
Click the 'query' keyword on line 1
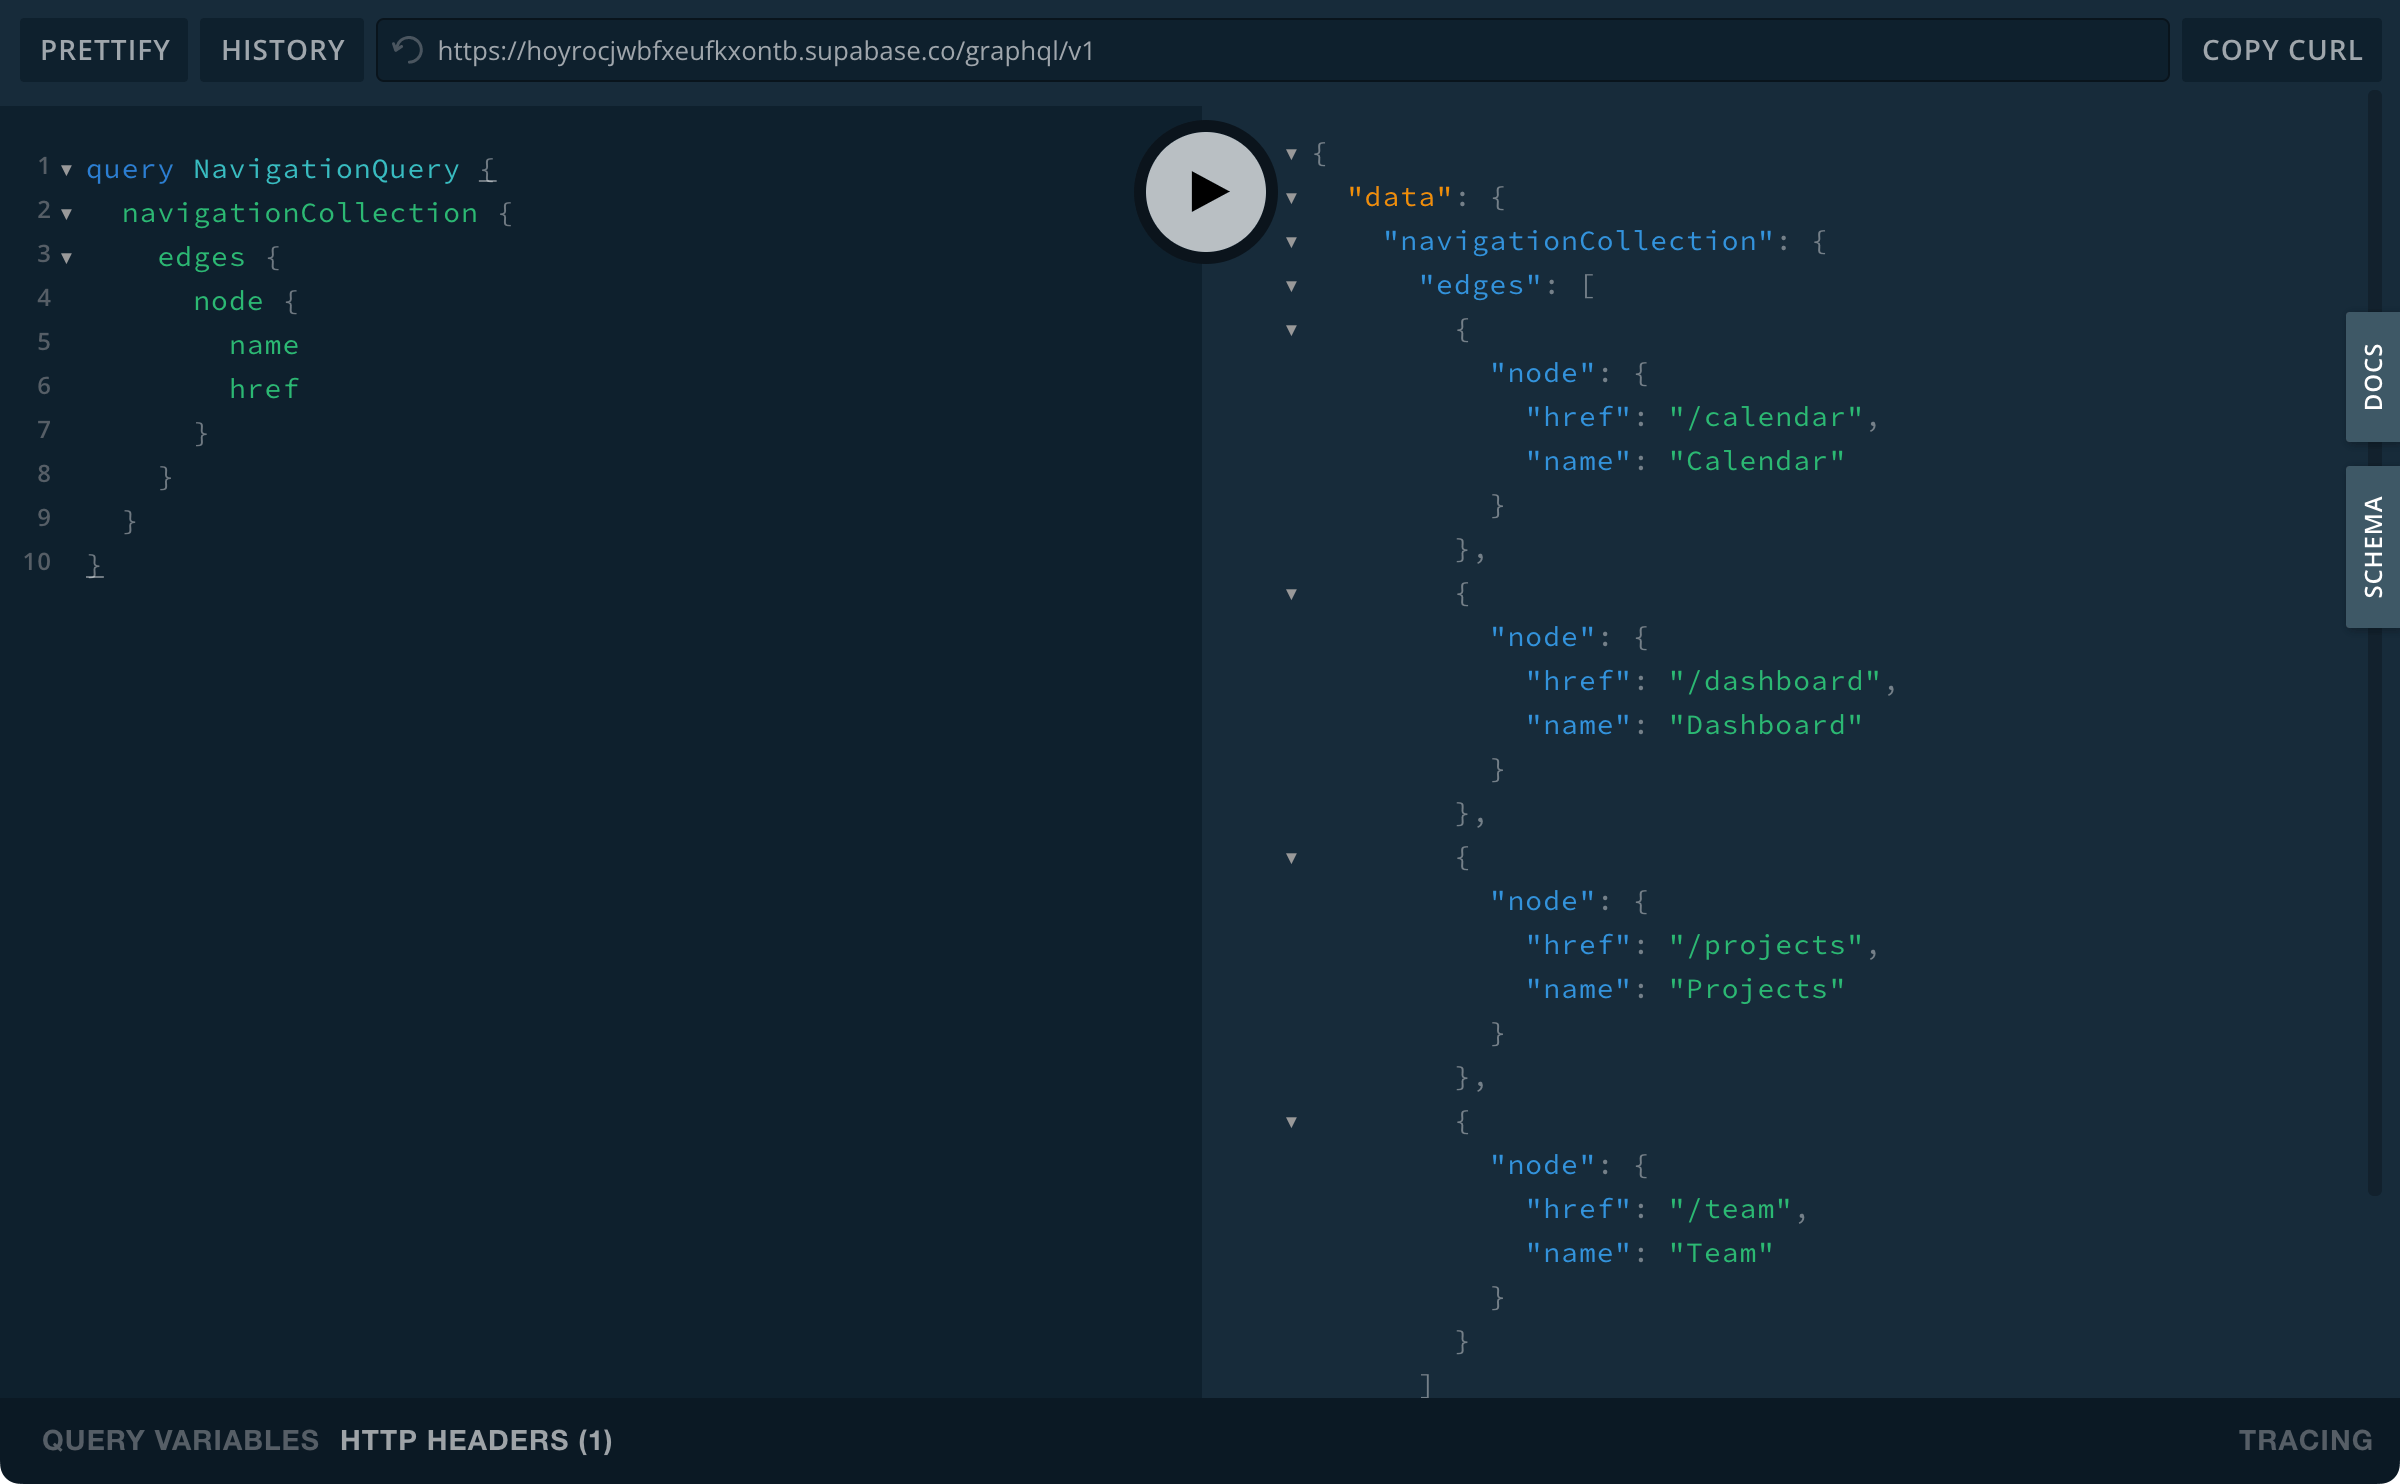tap(130, 169)
